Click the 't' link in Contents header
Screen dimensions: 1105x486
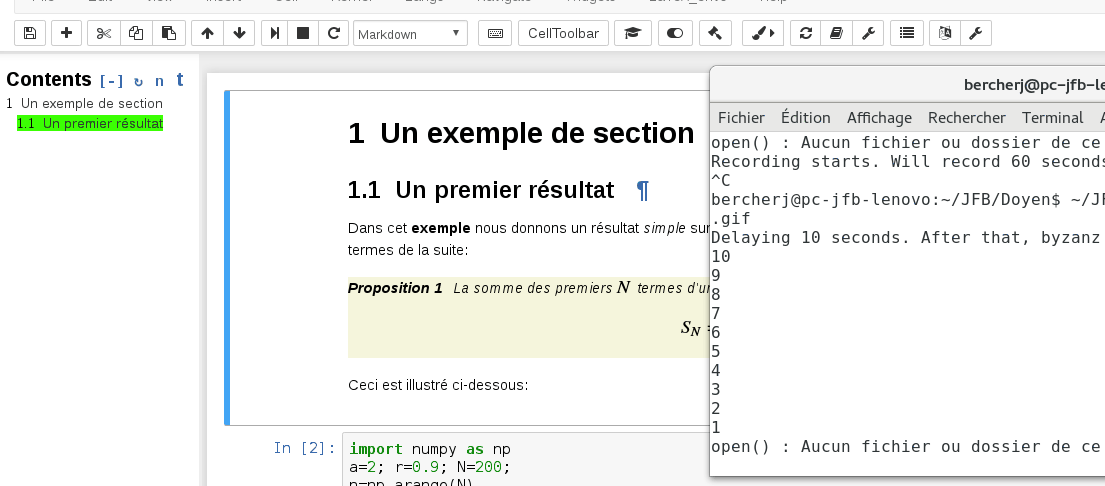point(180,80)
